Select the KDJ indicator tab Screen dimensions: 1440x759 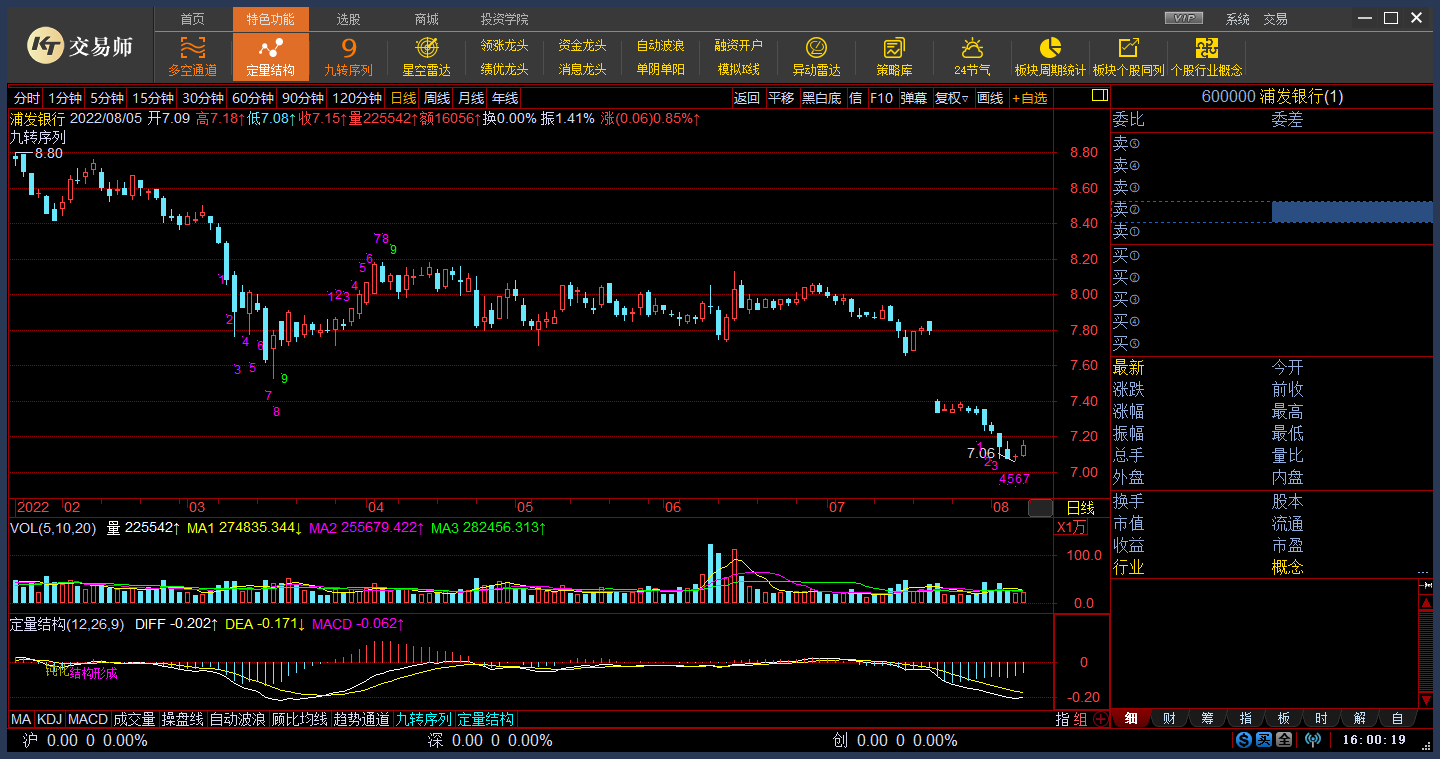pos(49,719)
